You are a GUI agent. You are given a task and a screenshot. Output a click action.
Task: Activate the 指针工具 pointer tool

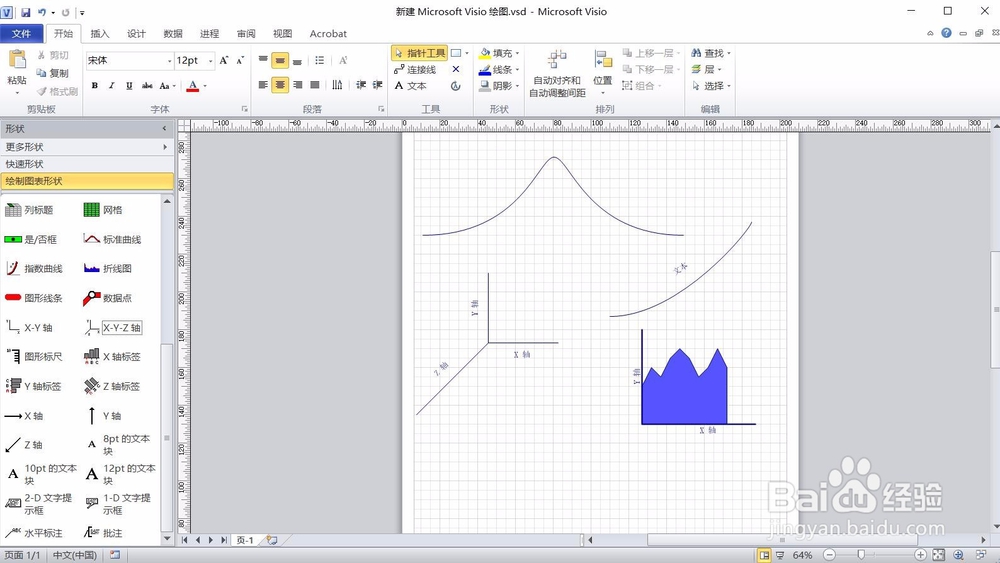pyautogui.click(x=420, y=53)
